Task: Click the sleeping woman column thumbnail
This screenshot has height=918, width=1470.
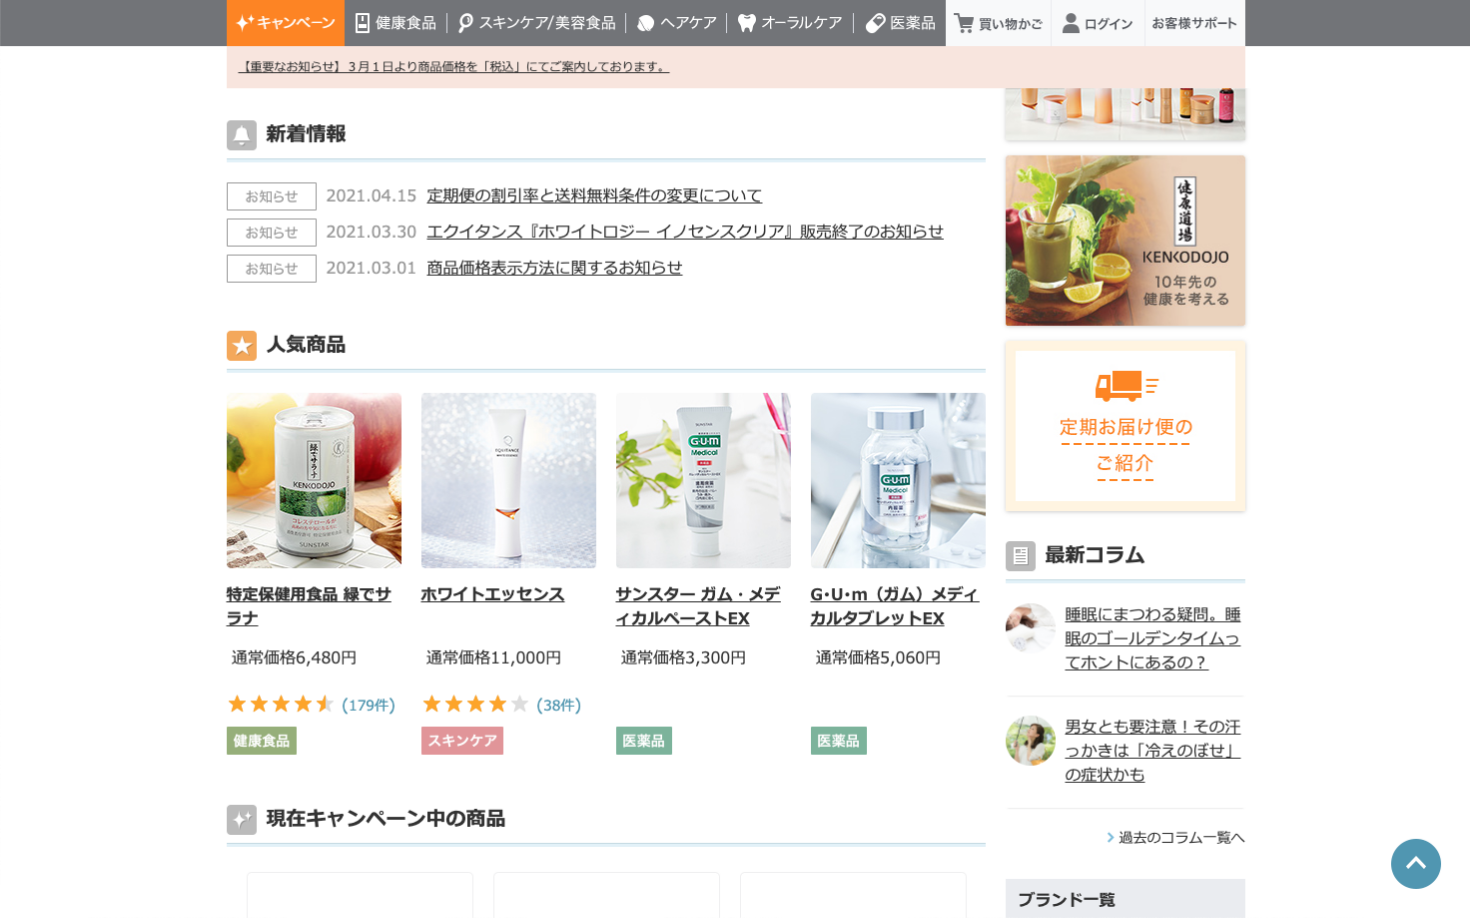Action: [1030, 628]
